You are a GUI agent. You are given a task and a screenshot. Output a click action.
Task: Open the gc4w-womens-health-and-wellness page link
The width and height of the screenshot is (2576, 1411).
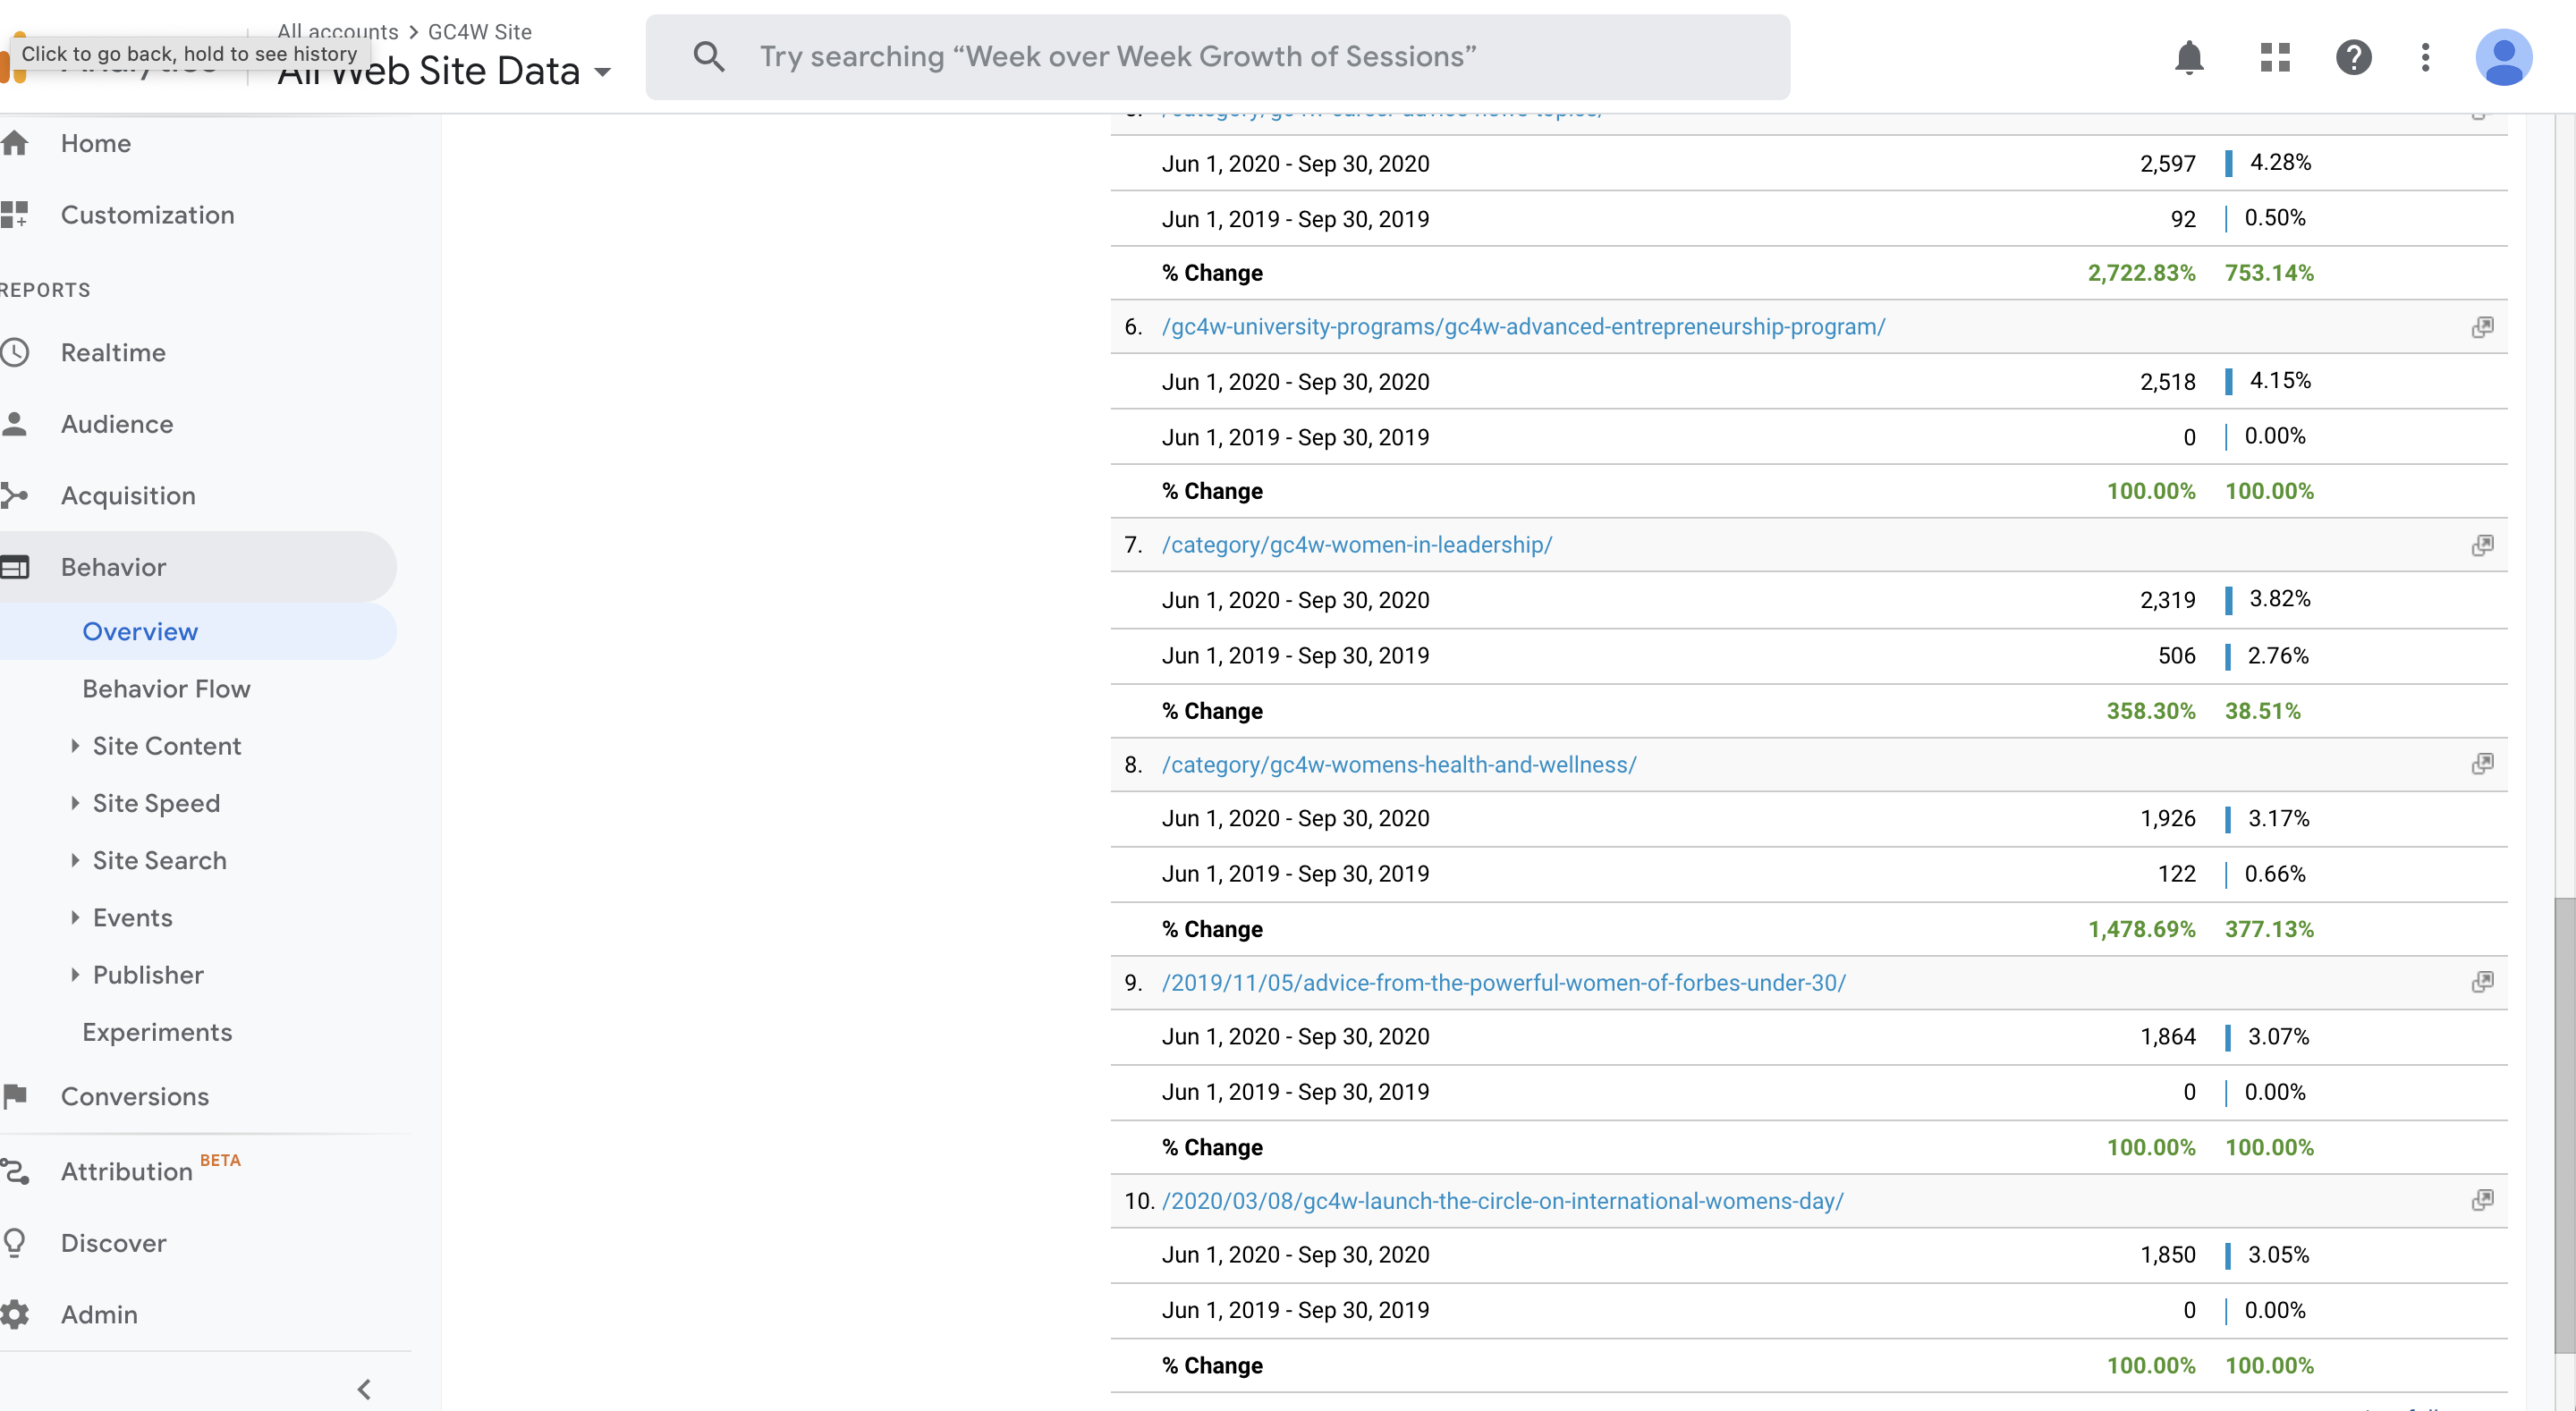(x=1399, y=764)
